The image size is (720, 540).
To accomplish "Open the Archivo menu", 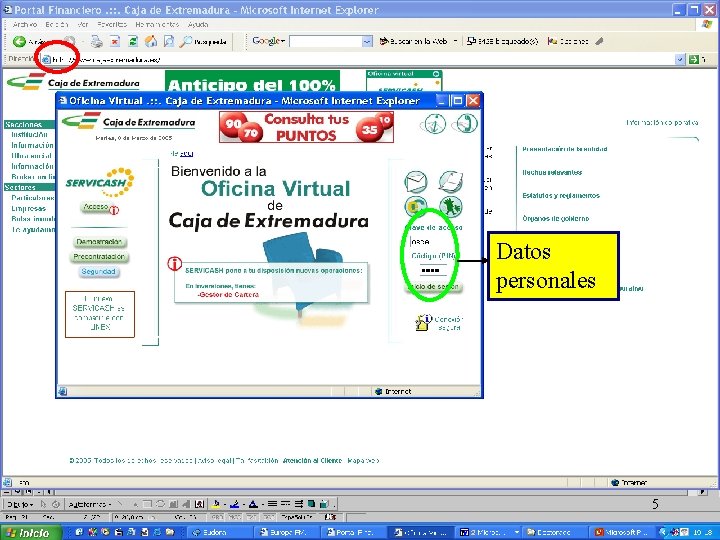I will click(x=25, y=24).
